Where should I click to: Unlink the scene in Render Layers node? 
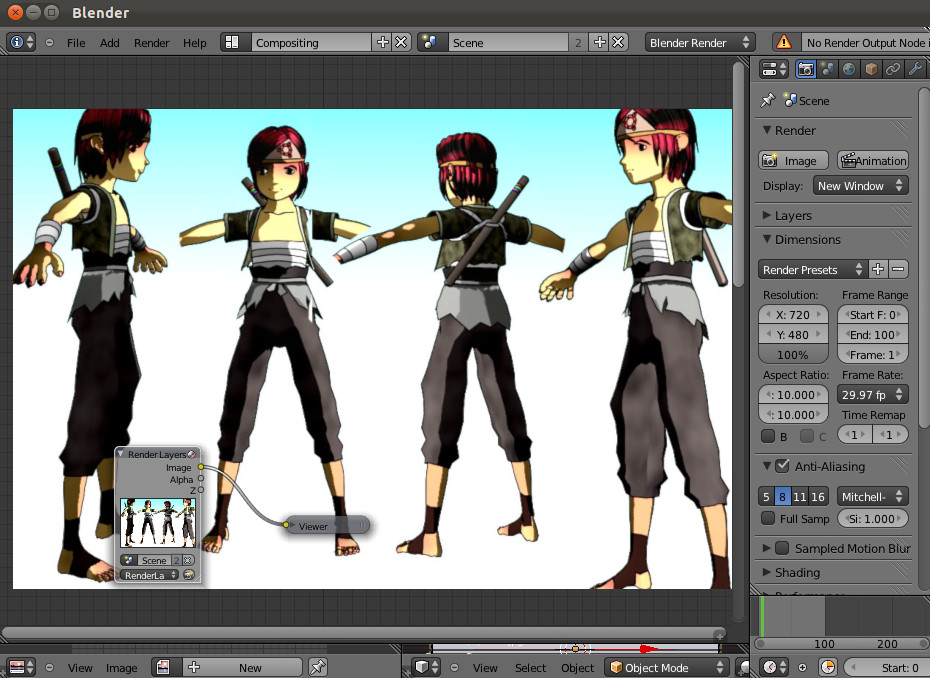187,560
